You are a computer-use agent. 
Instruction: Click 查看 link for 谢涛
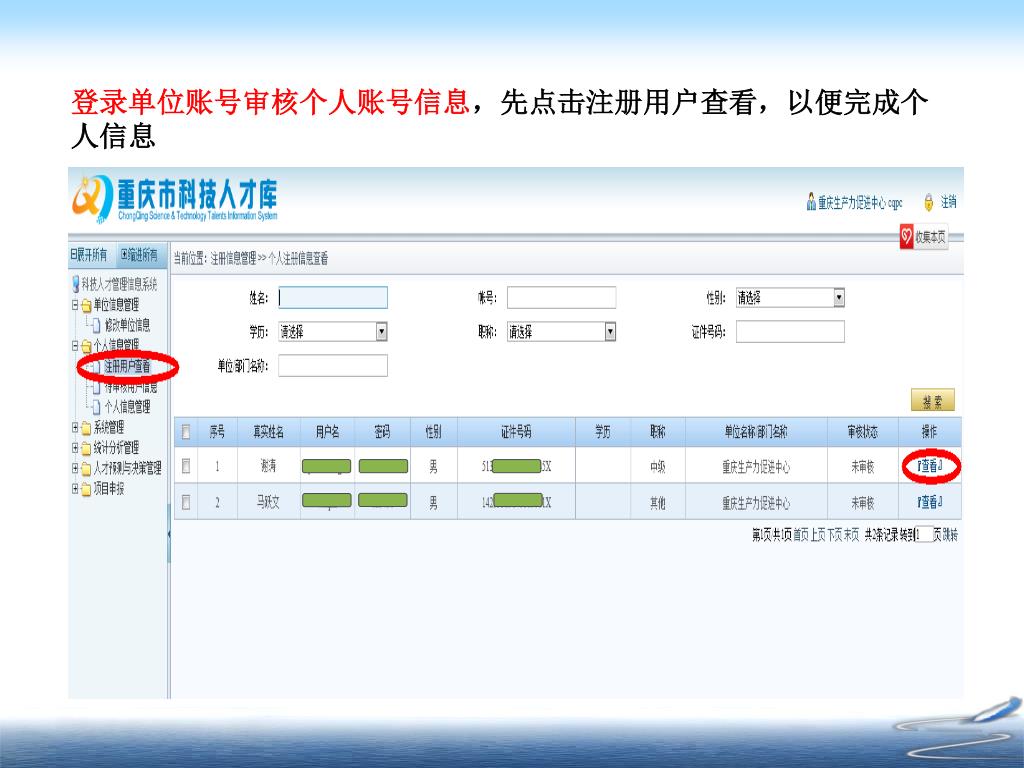pyautogui.click(x=930, y=466)
